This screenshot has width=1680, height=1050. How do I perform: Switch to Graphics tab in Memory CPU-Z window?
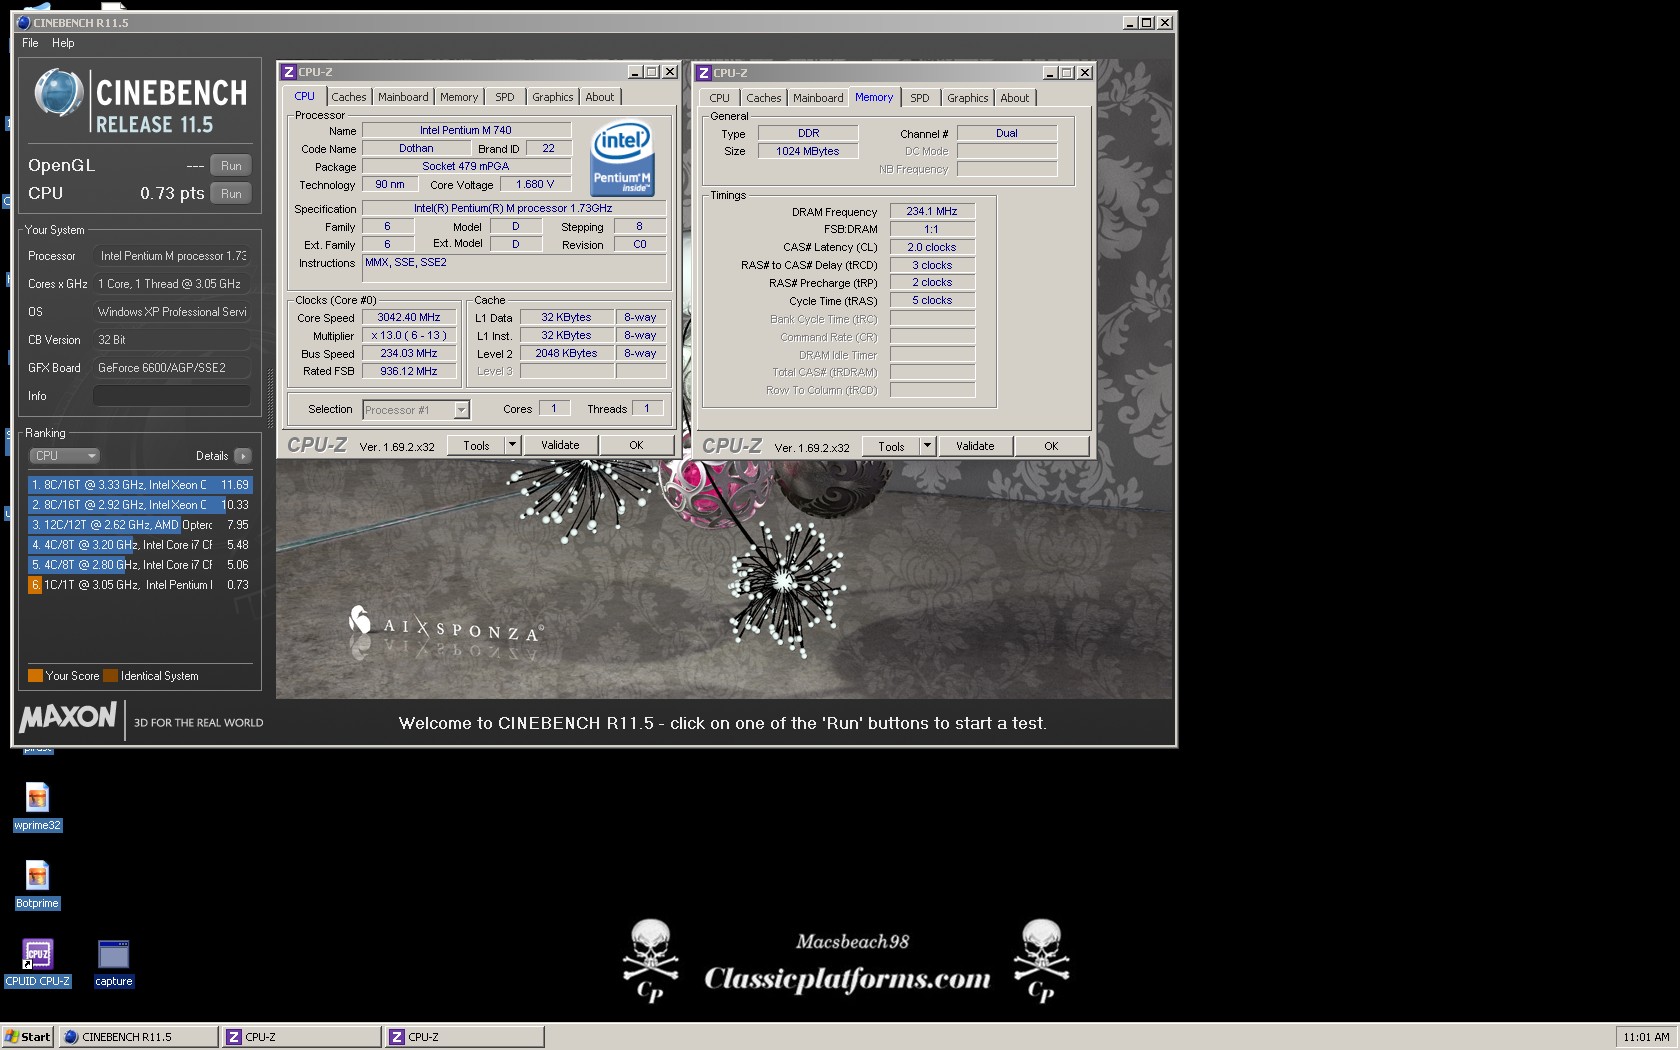(968, 98)
